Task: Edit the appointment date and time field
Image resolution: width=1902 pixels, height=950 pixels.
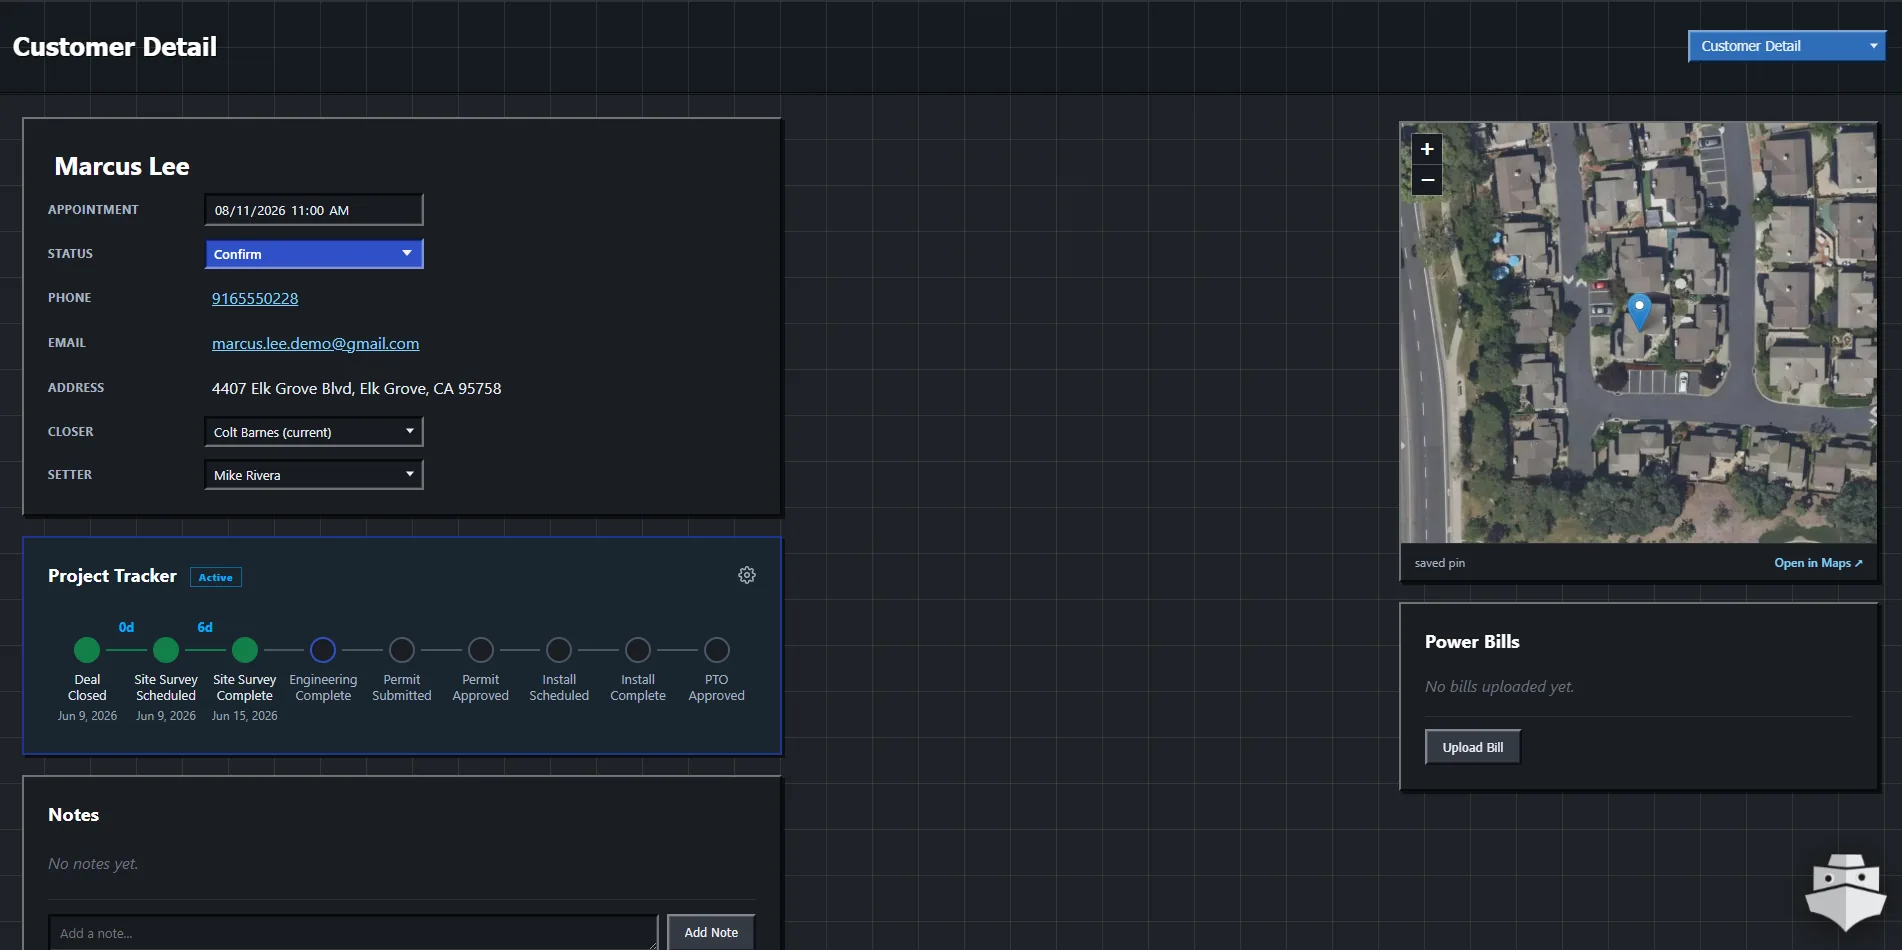Action: [314, 210]
